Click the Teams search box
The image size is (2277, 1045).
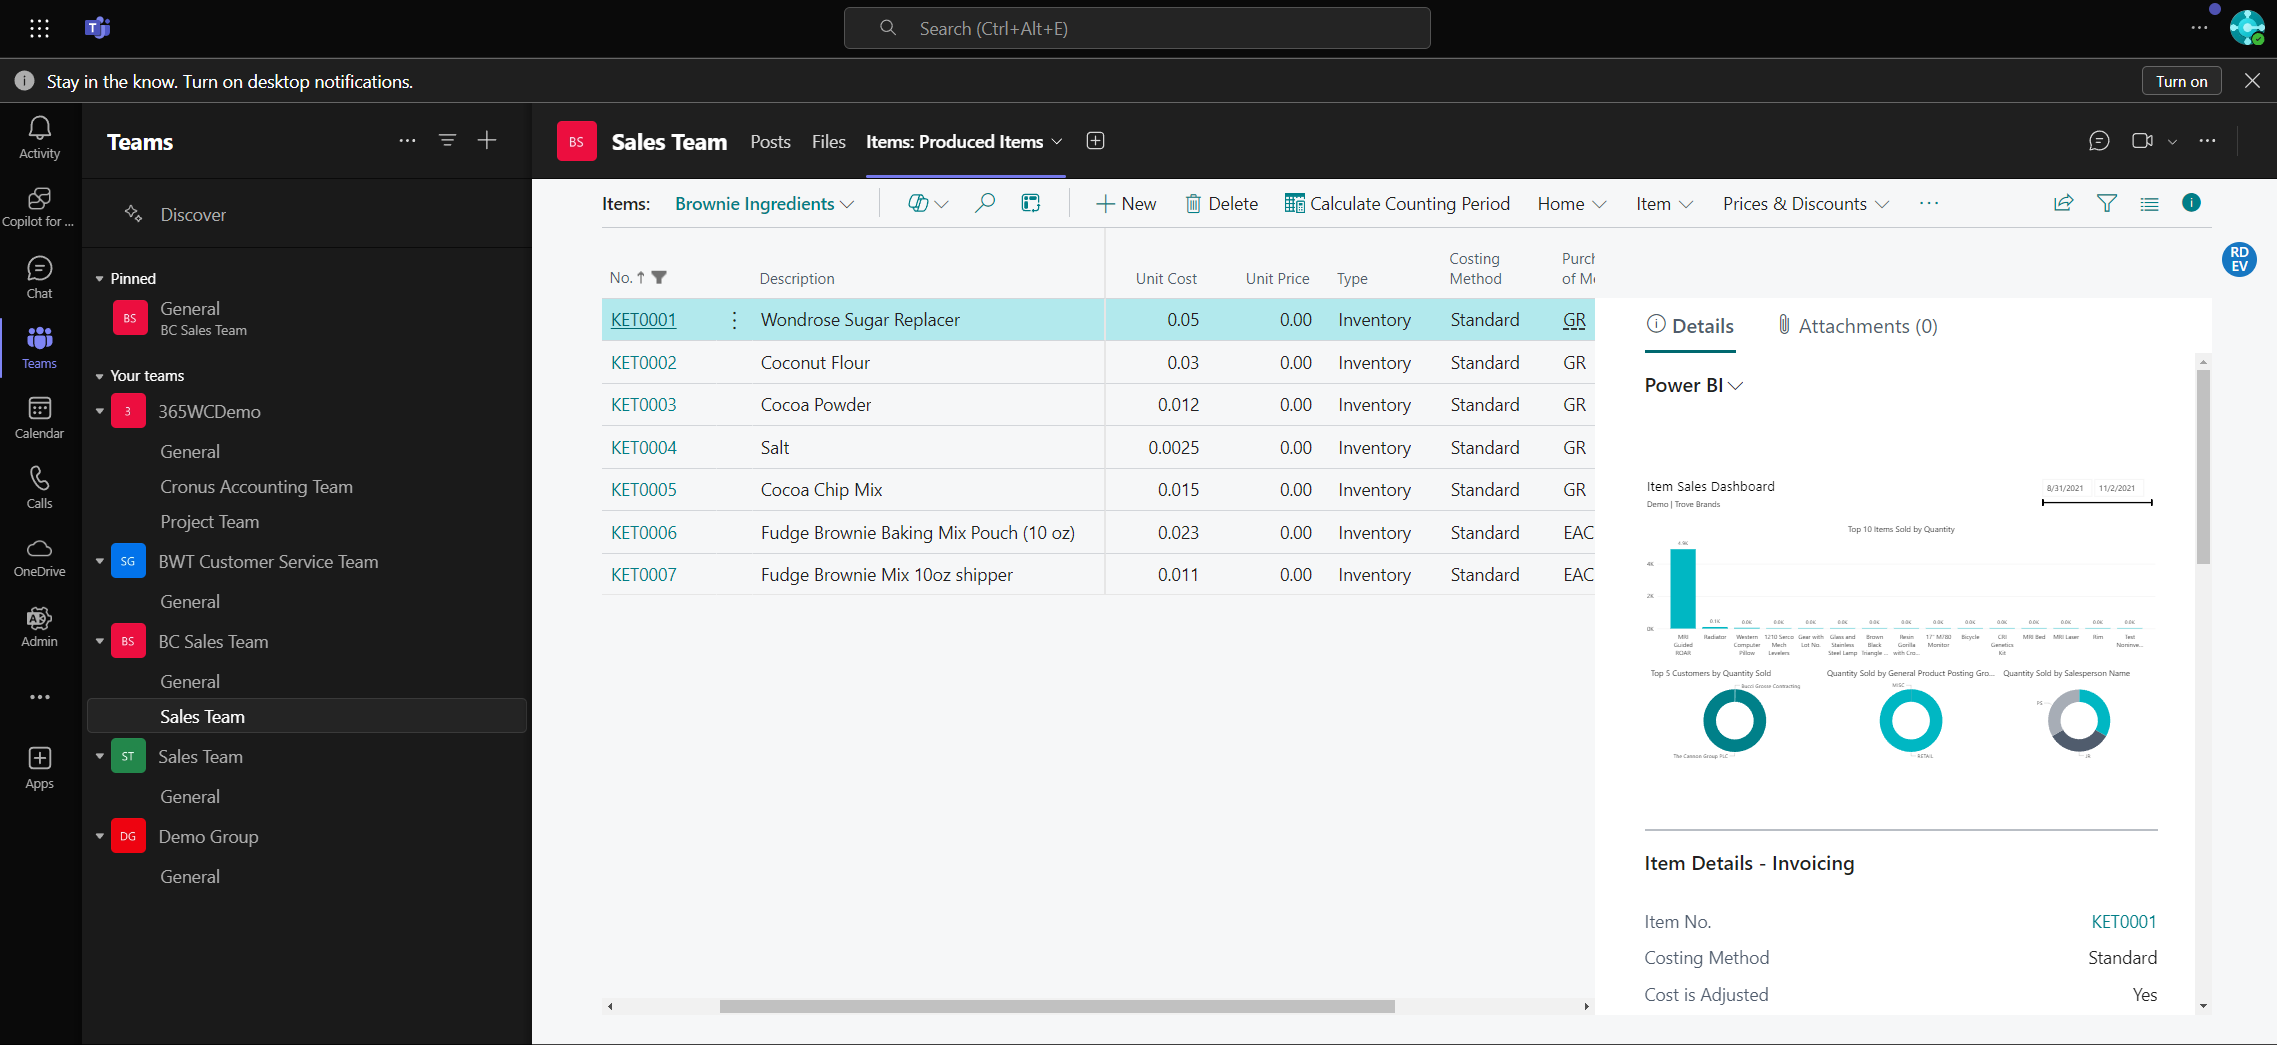coord(1137,28)
